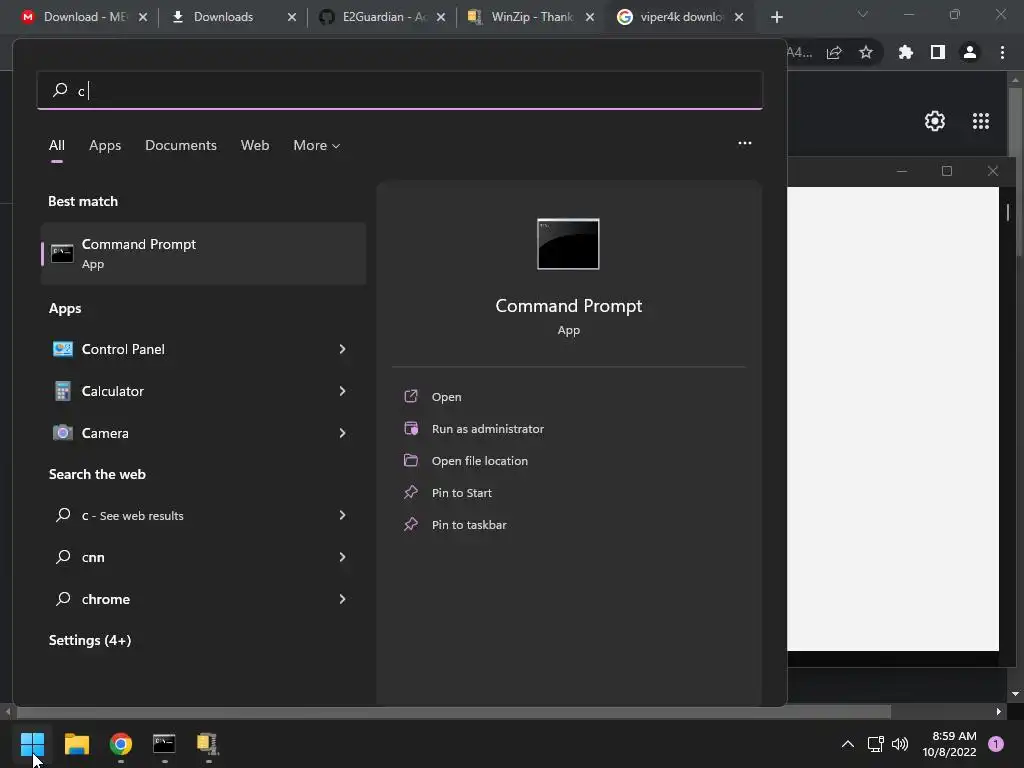Click Open in the preview pane
The width and height of the screenshot is (1024, 768).
446,396
